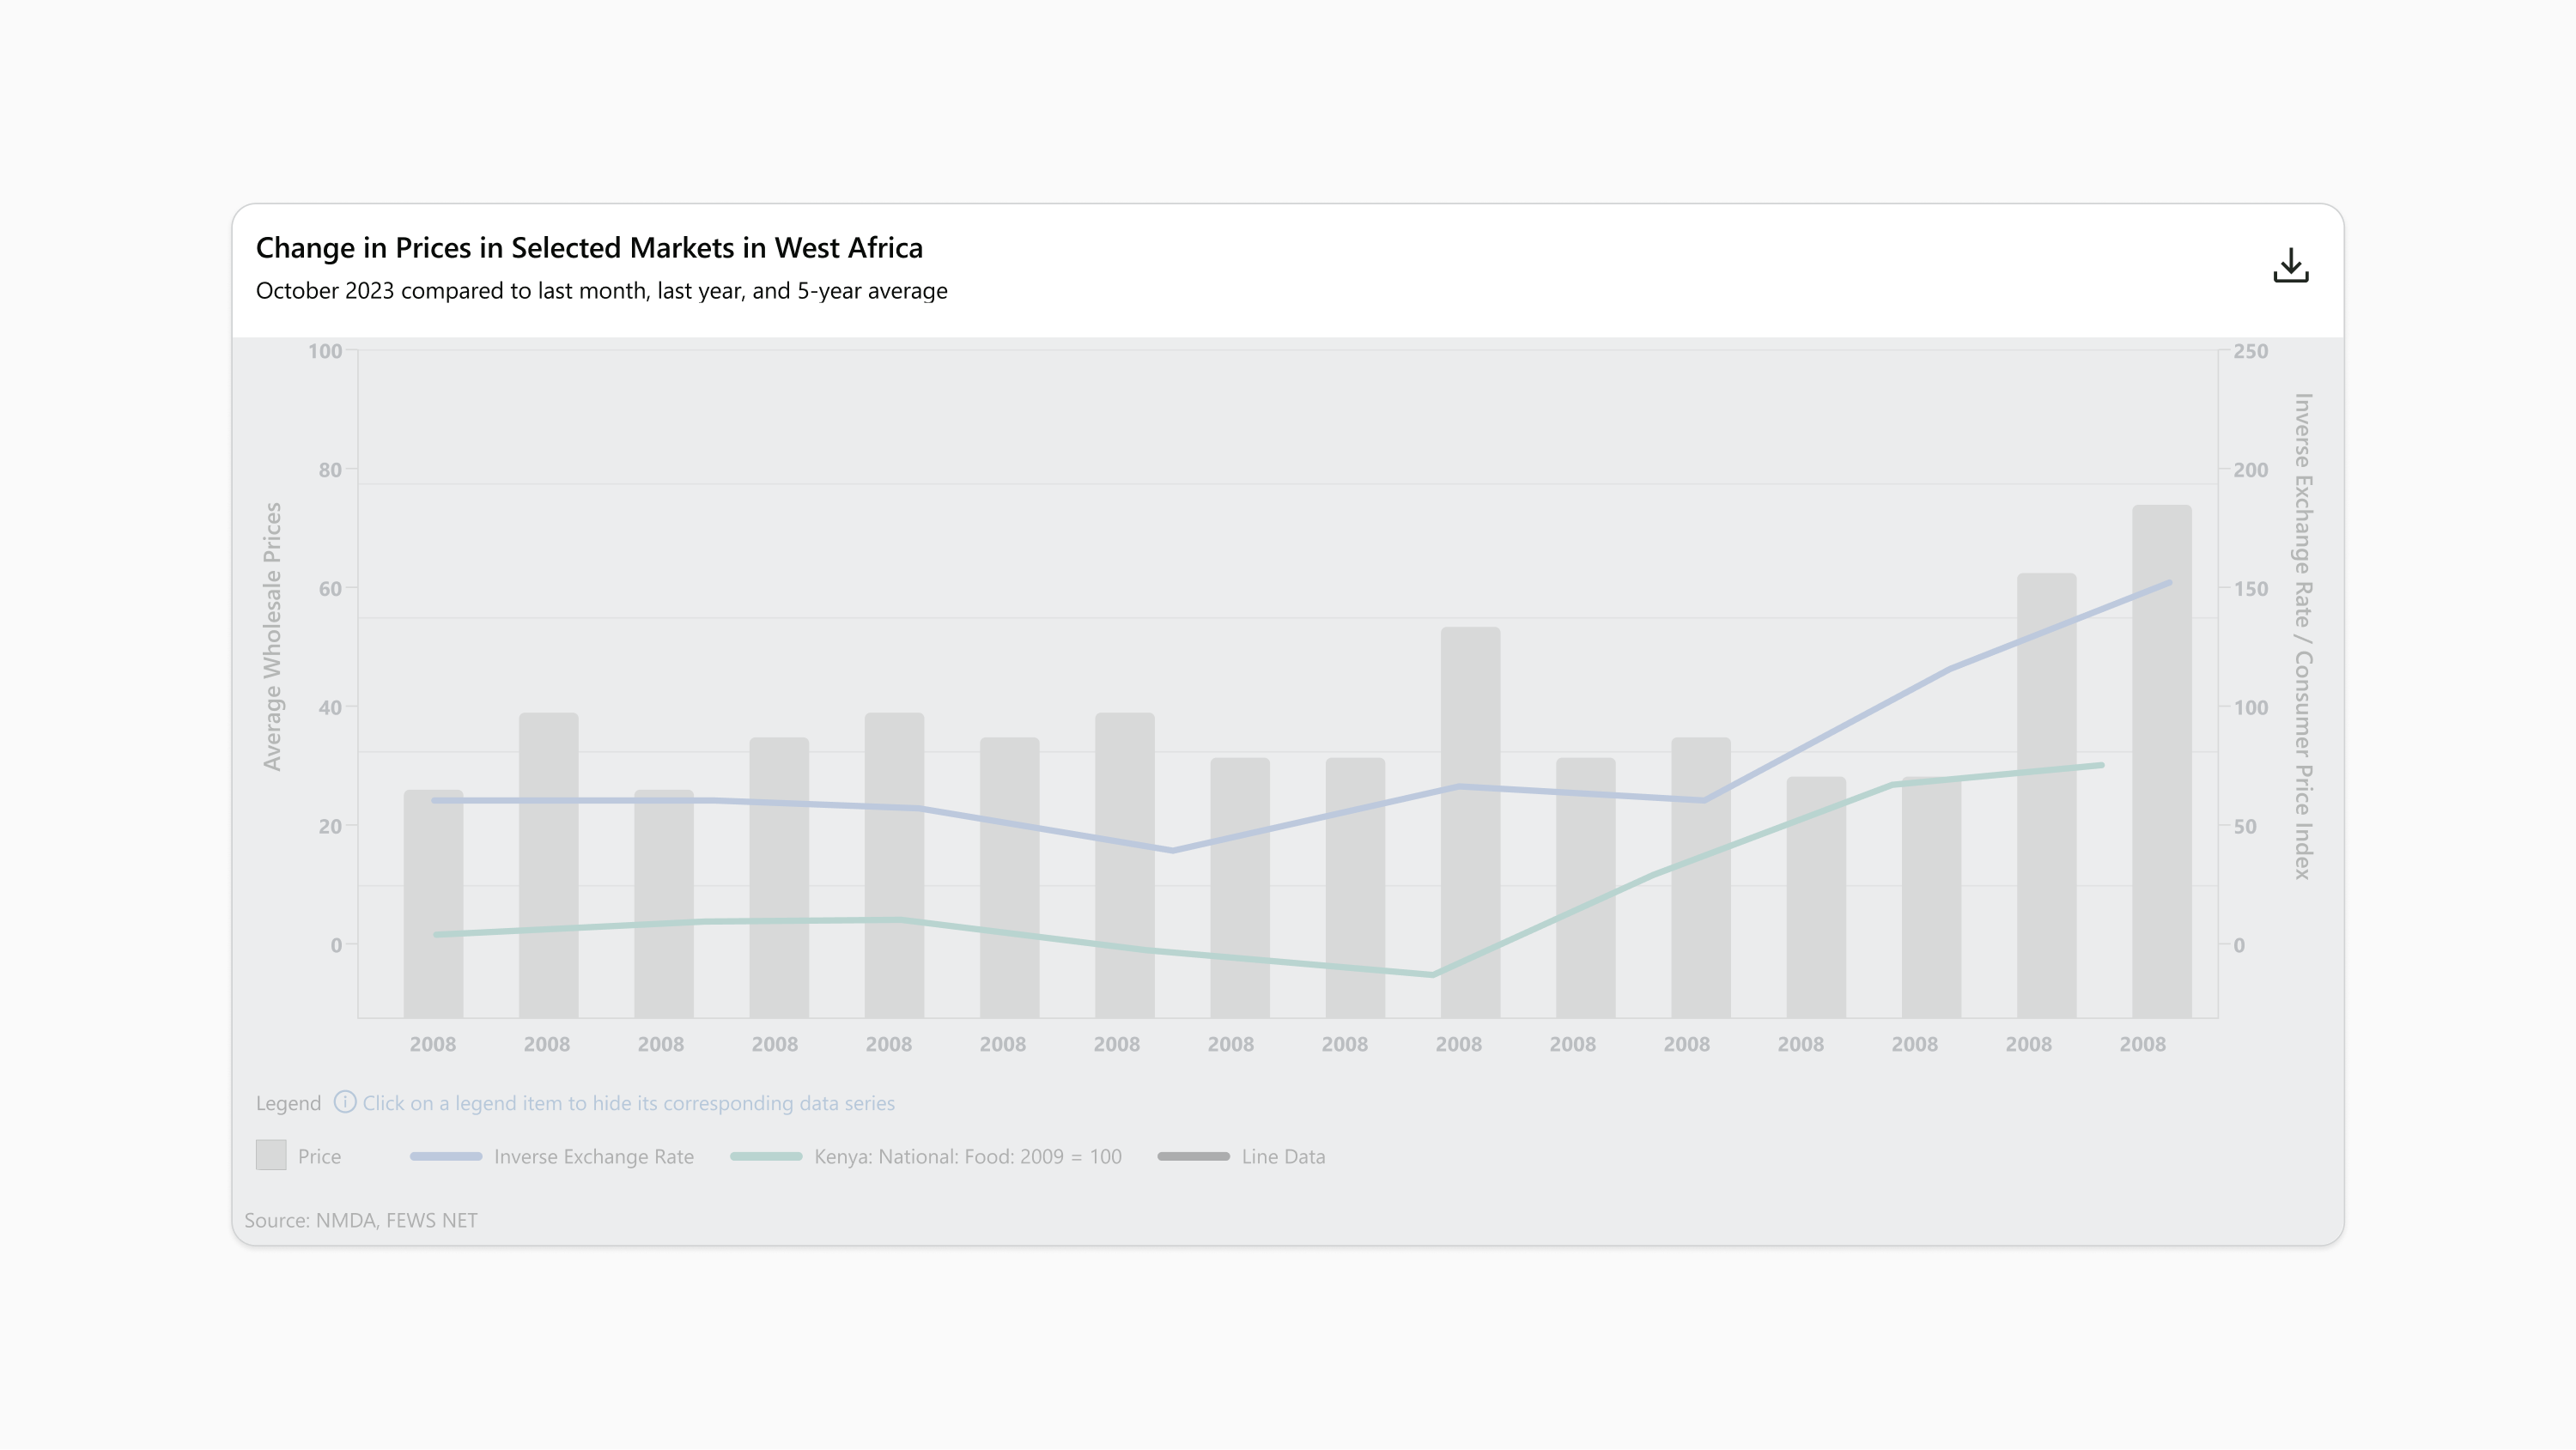Click the Average Wholesale Prices axis label
The width and height of the screenshot is (2576, 1450).
tap(272, 636)
